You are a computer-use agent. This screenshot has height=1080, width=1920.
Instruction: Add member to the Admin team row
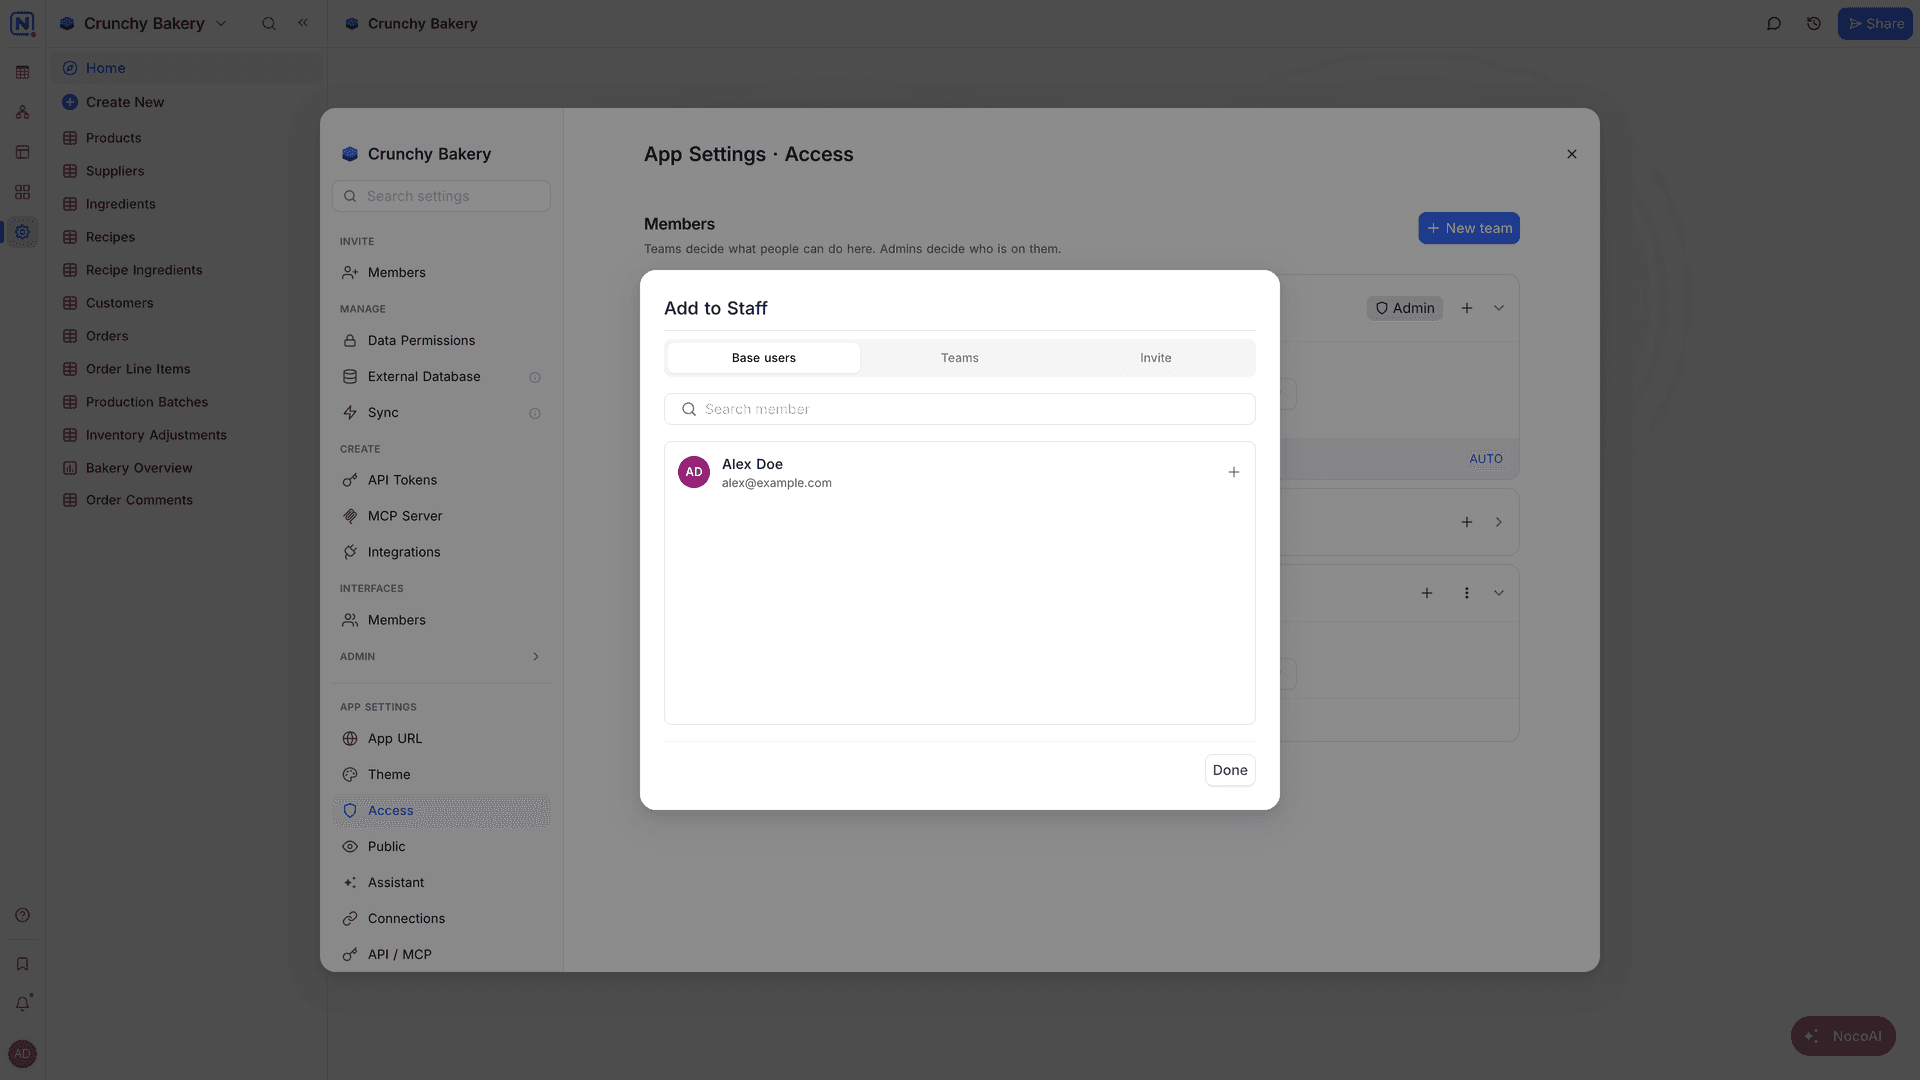(1466, 308)
